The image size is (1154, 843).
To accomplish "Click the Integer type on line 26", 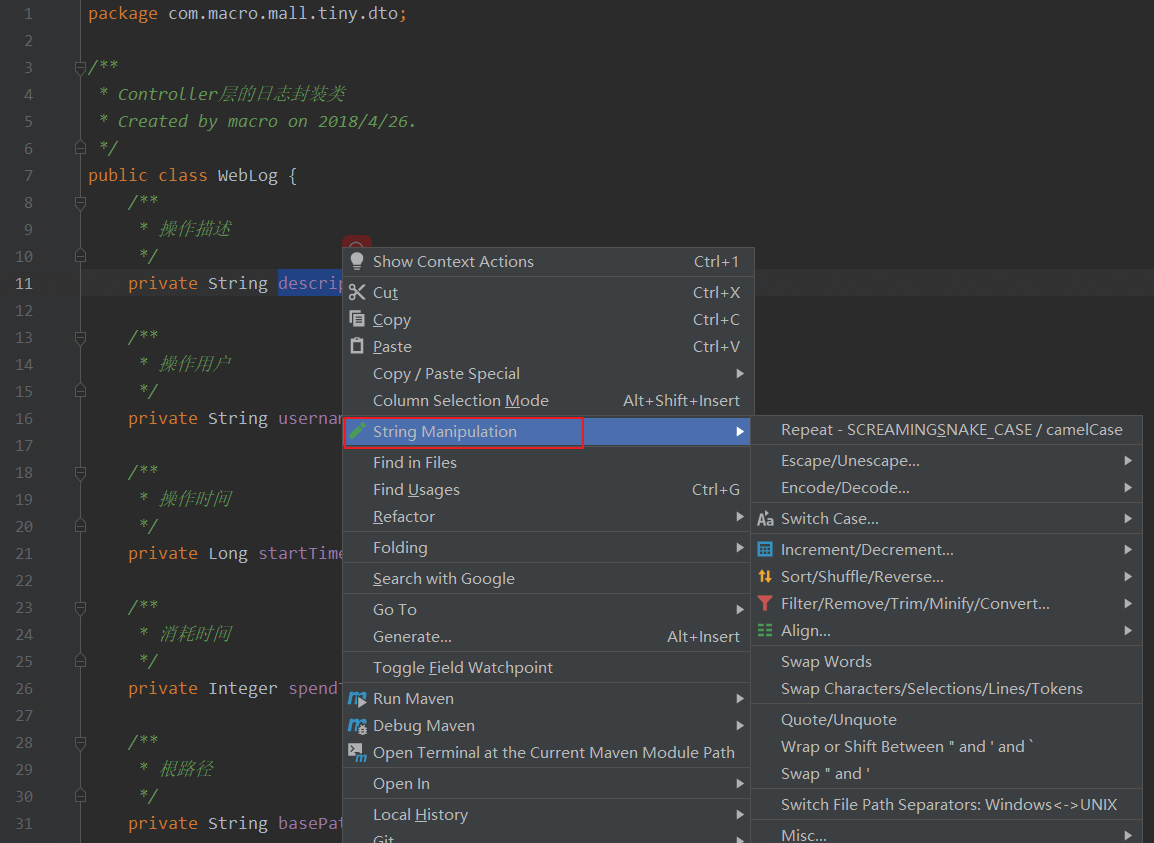I will [243, 688].
